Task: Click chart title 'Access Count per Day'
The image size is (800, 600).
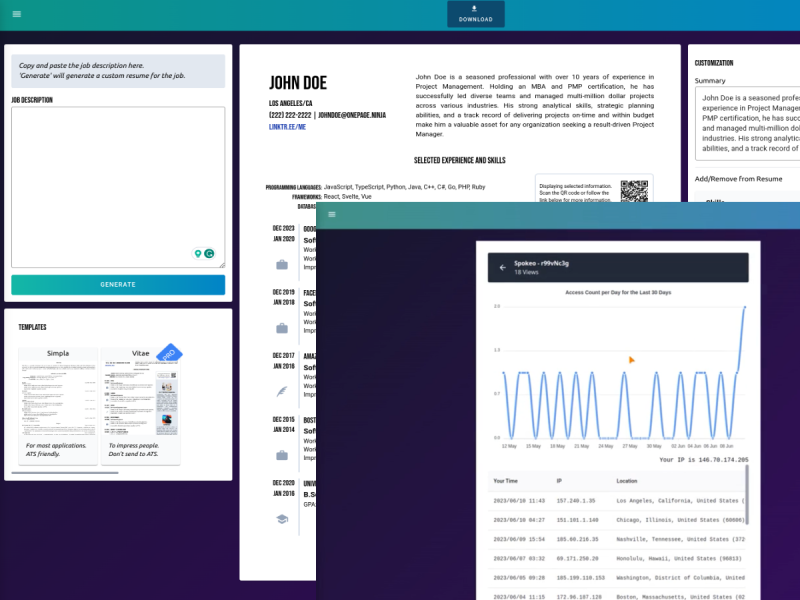Action: (x=618, y=293)
